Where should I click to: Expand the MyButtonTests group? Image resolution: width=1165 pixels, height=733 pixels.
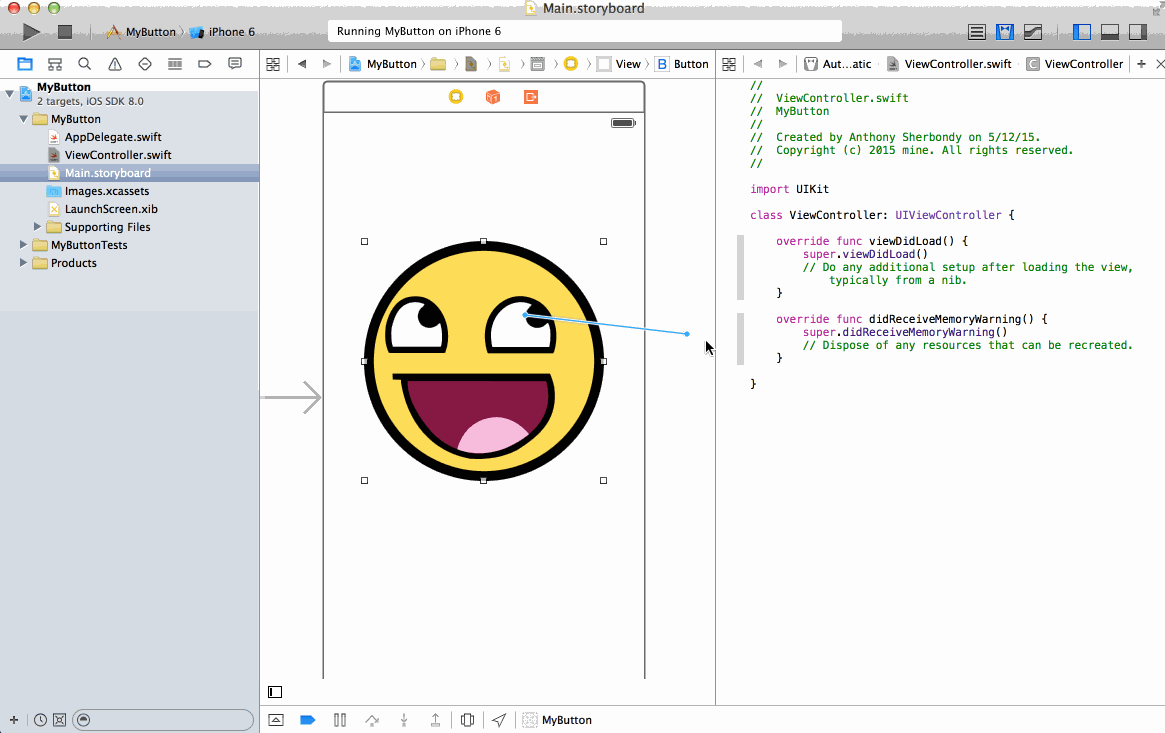(x=24, y=245)
